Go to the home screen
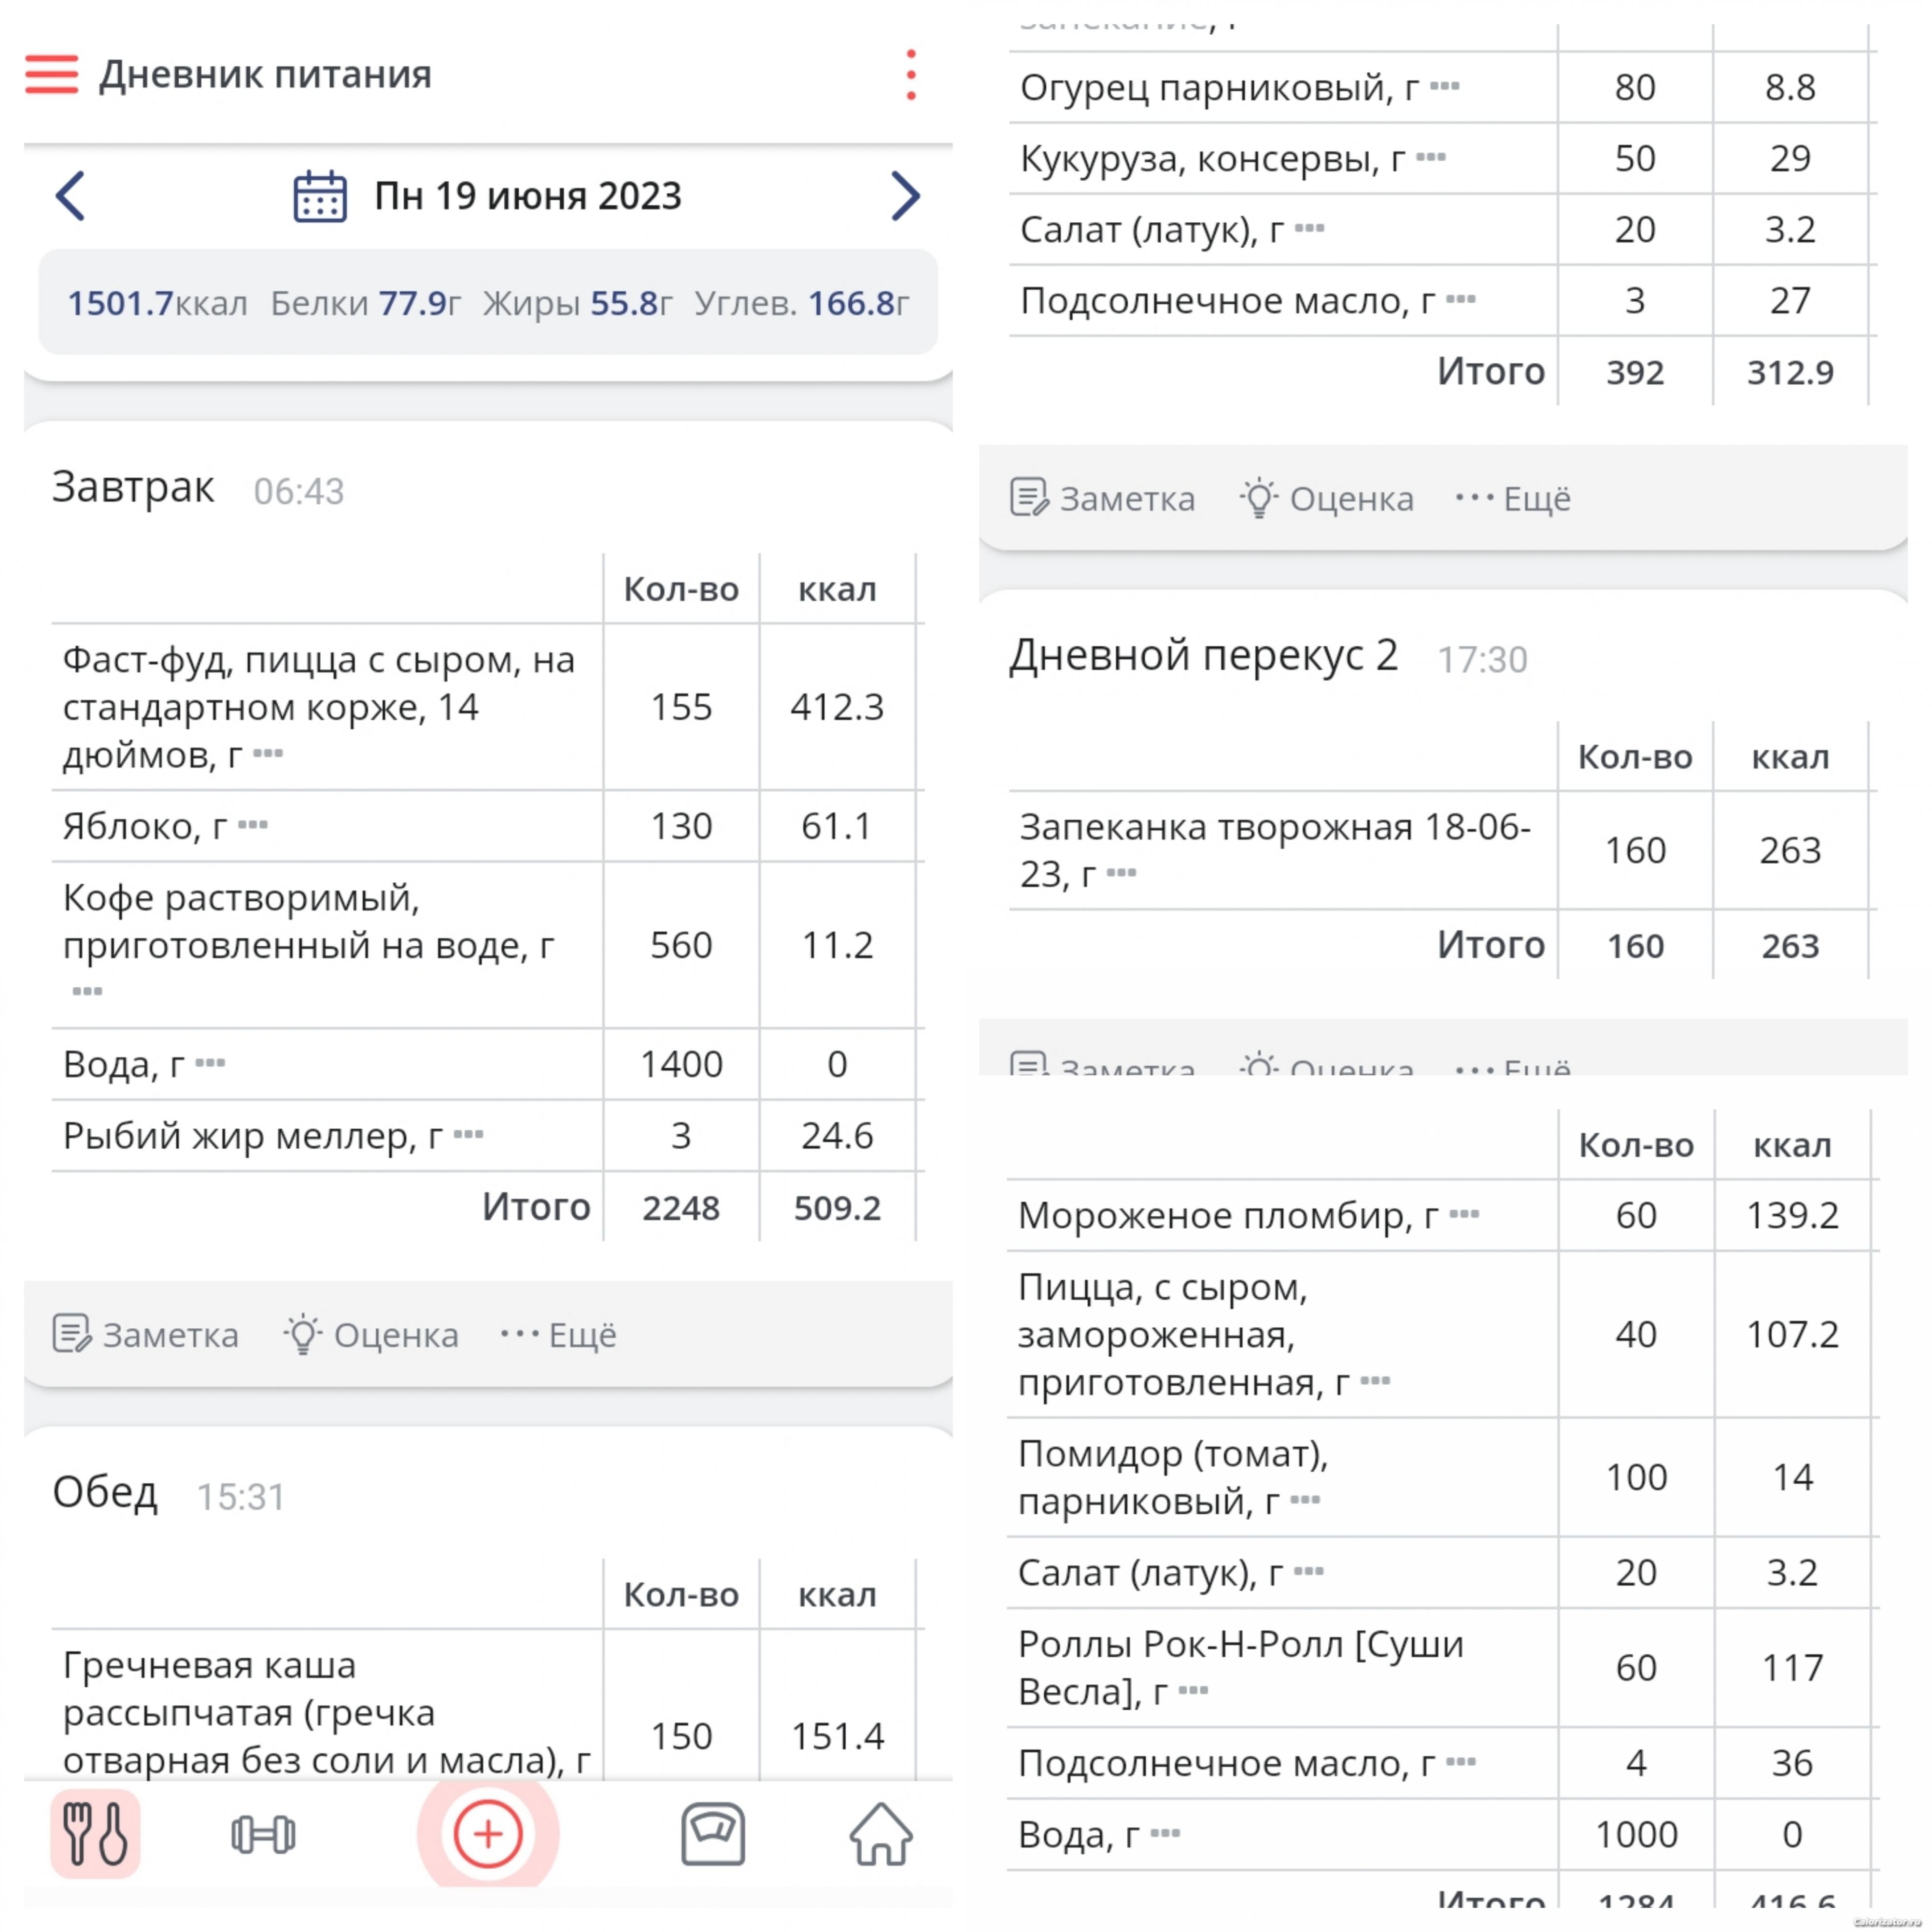 pos(880,1833)
